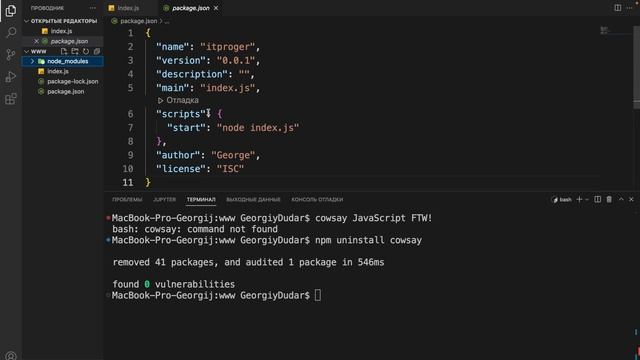Screen dimensions: 640x360
Task: Open Explorer panel more actions menu
Action: tap(93, 8)
